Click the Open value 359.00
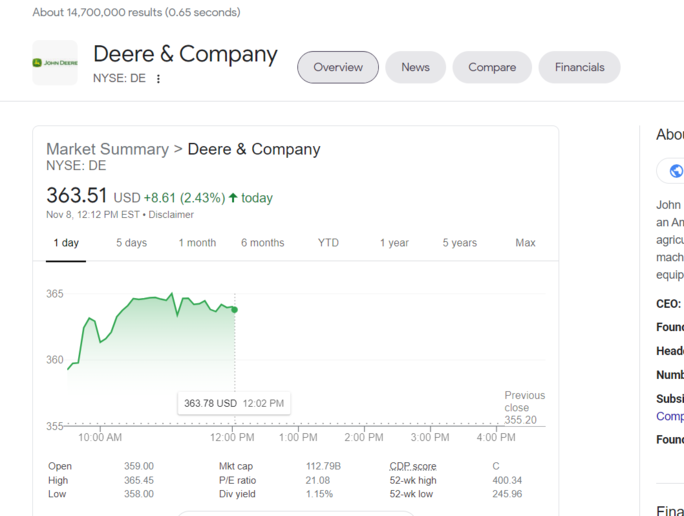The height and width of the screenshot is (516, 684). tap(139, 466)
